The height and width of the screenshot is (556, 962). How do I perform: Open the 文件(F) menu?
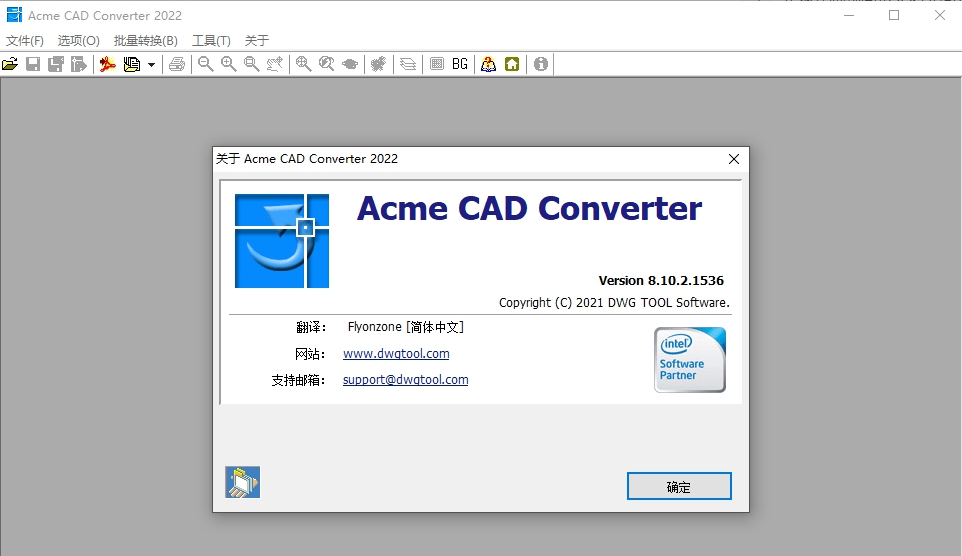click(x=25, y=41)
